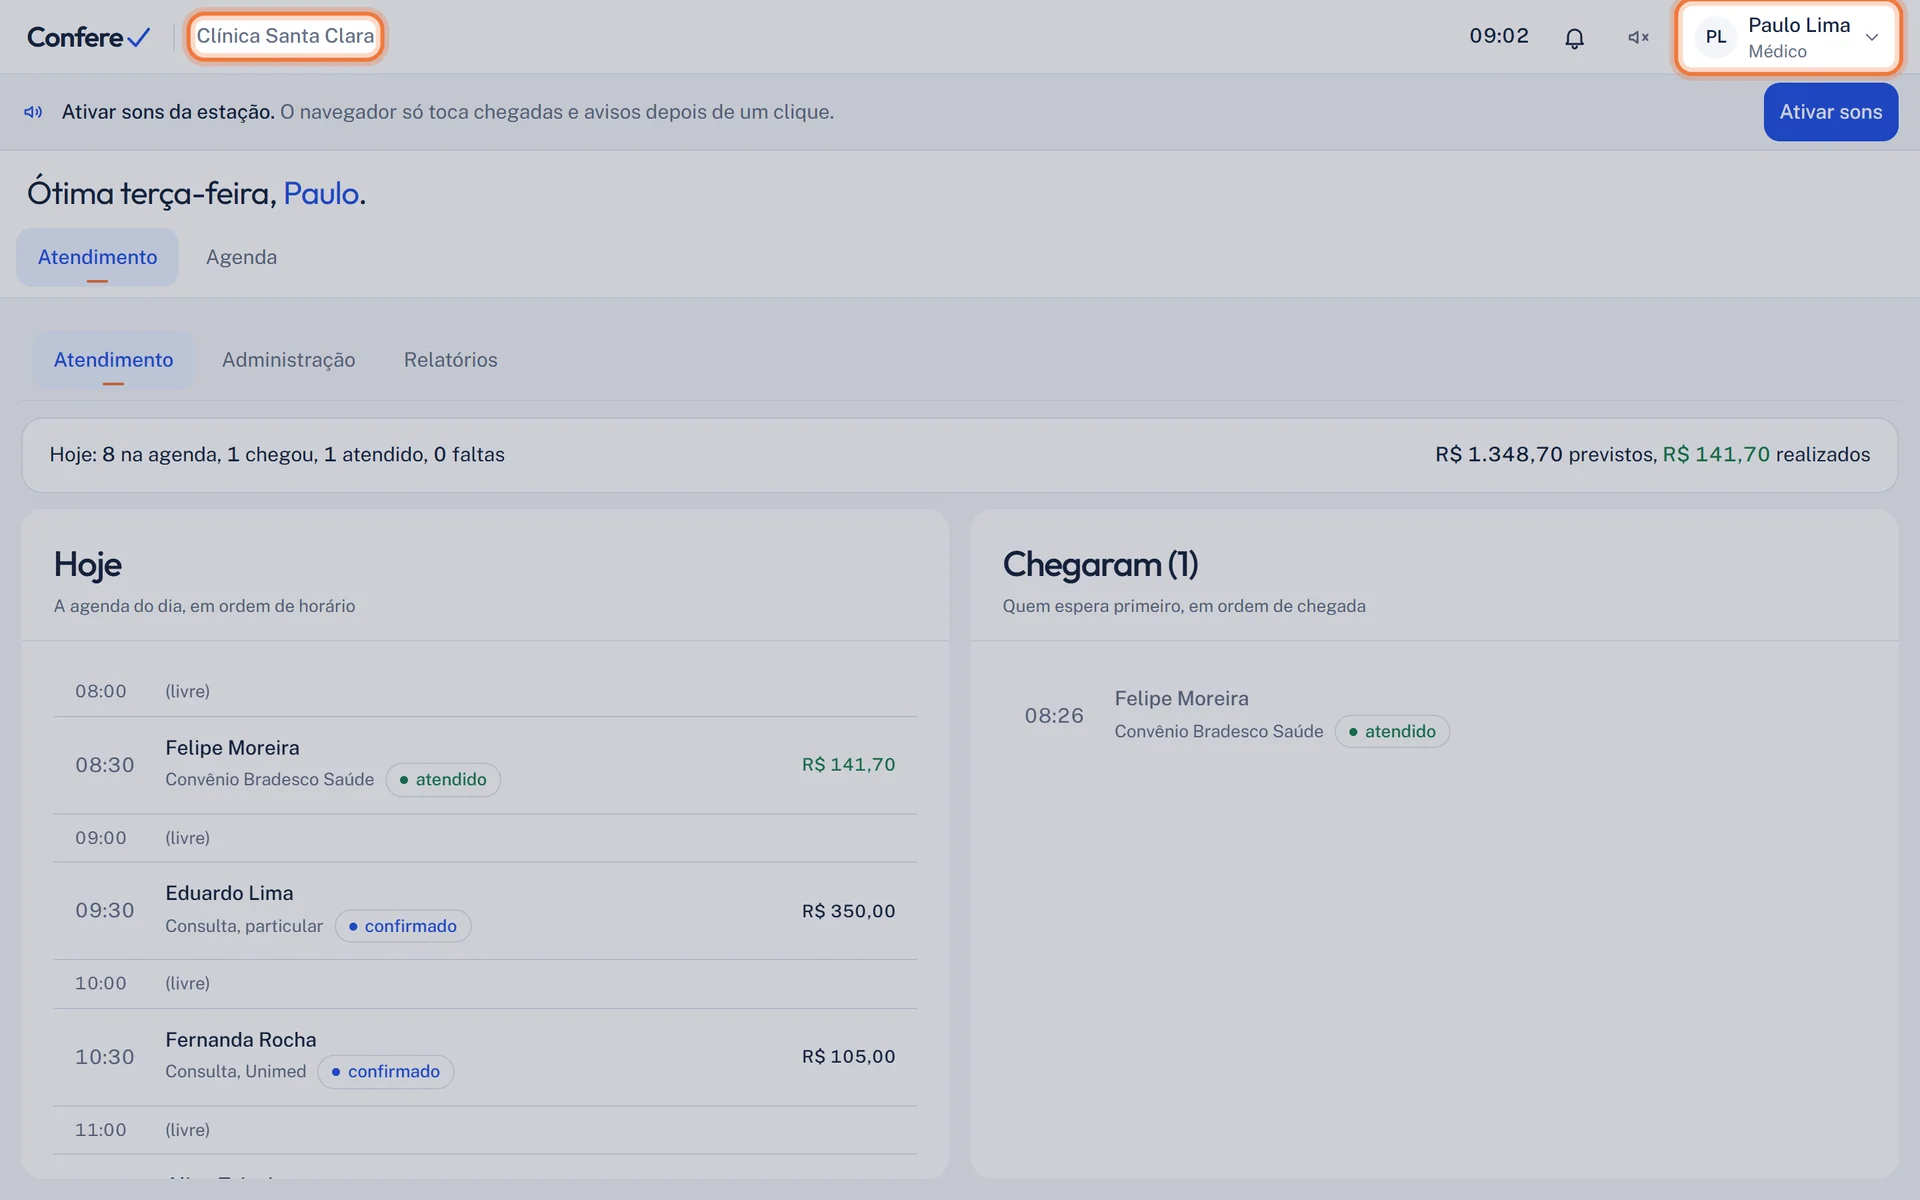
Task: Click Eduardo Lima's confirmado status badge
Action: pyautogui.click(x=402, y=926)
